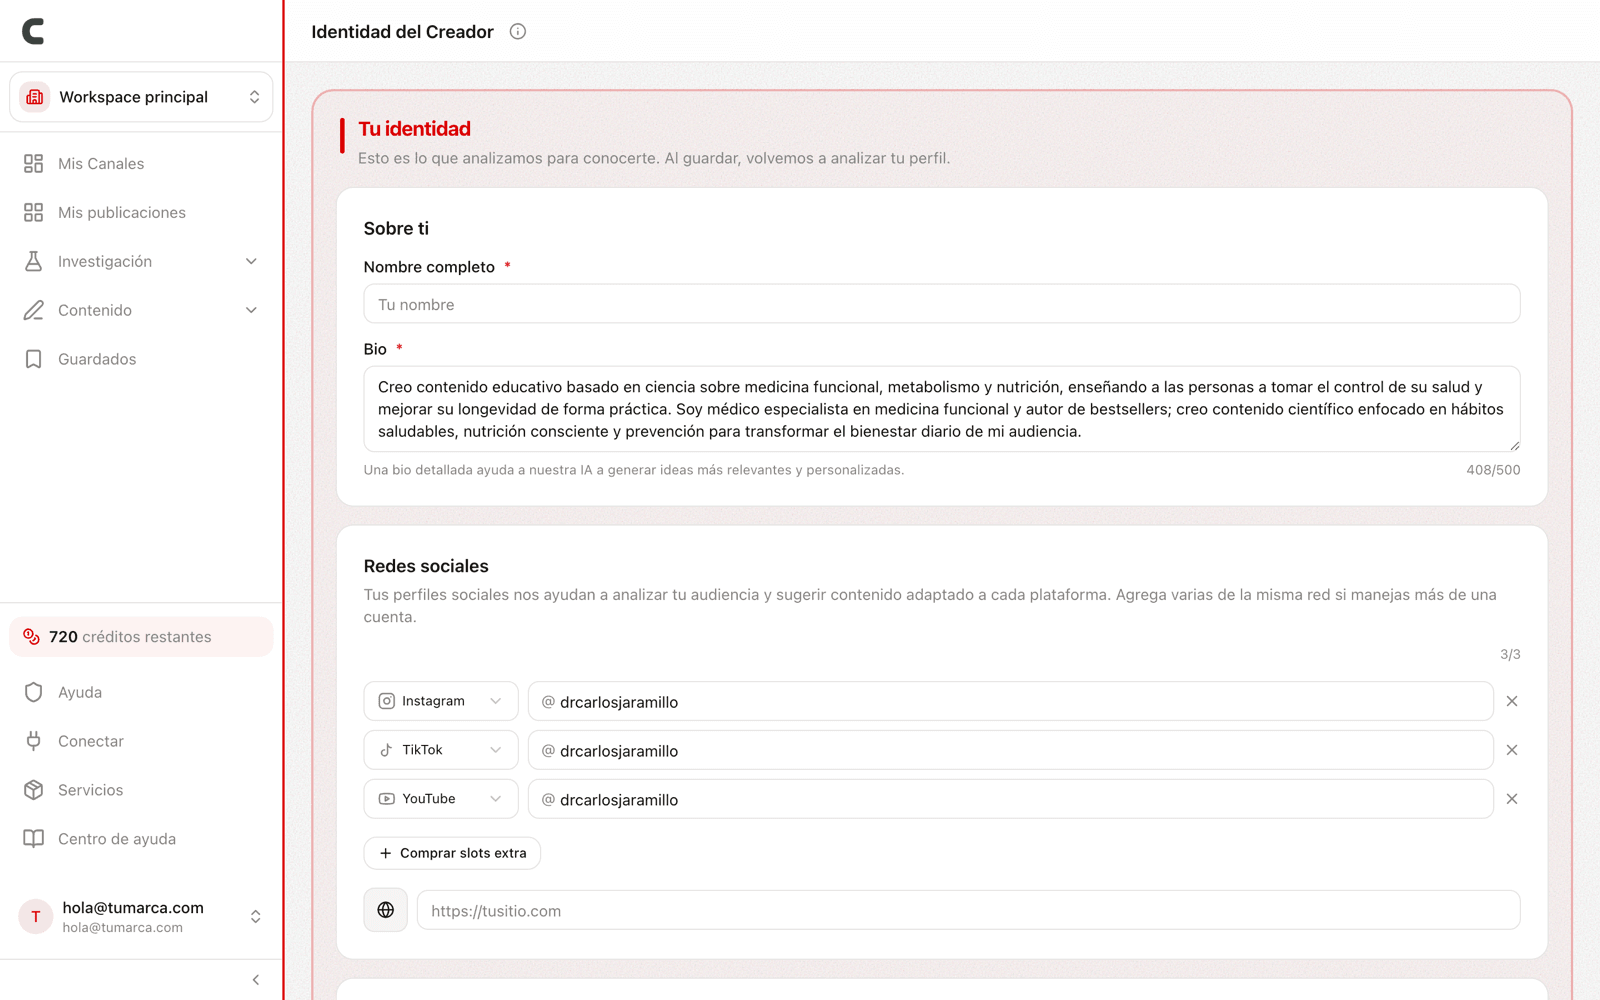Screen dimensions: 1600x1000
Task: Edit the Instagram username field
Action: pyautogui.click(x=1011, y=701)
